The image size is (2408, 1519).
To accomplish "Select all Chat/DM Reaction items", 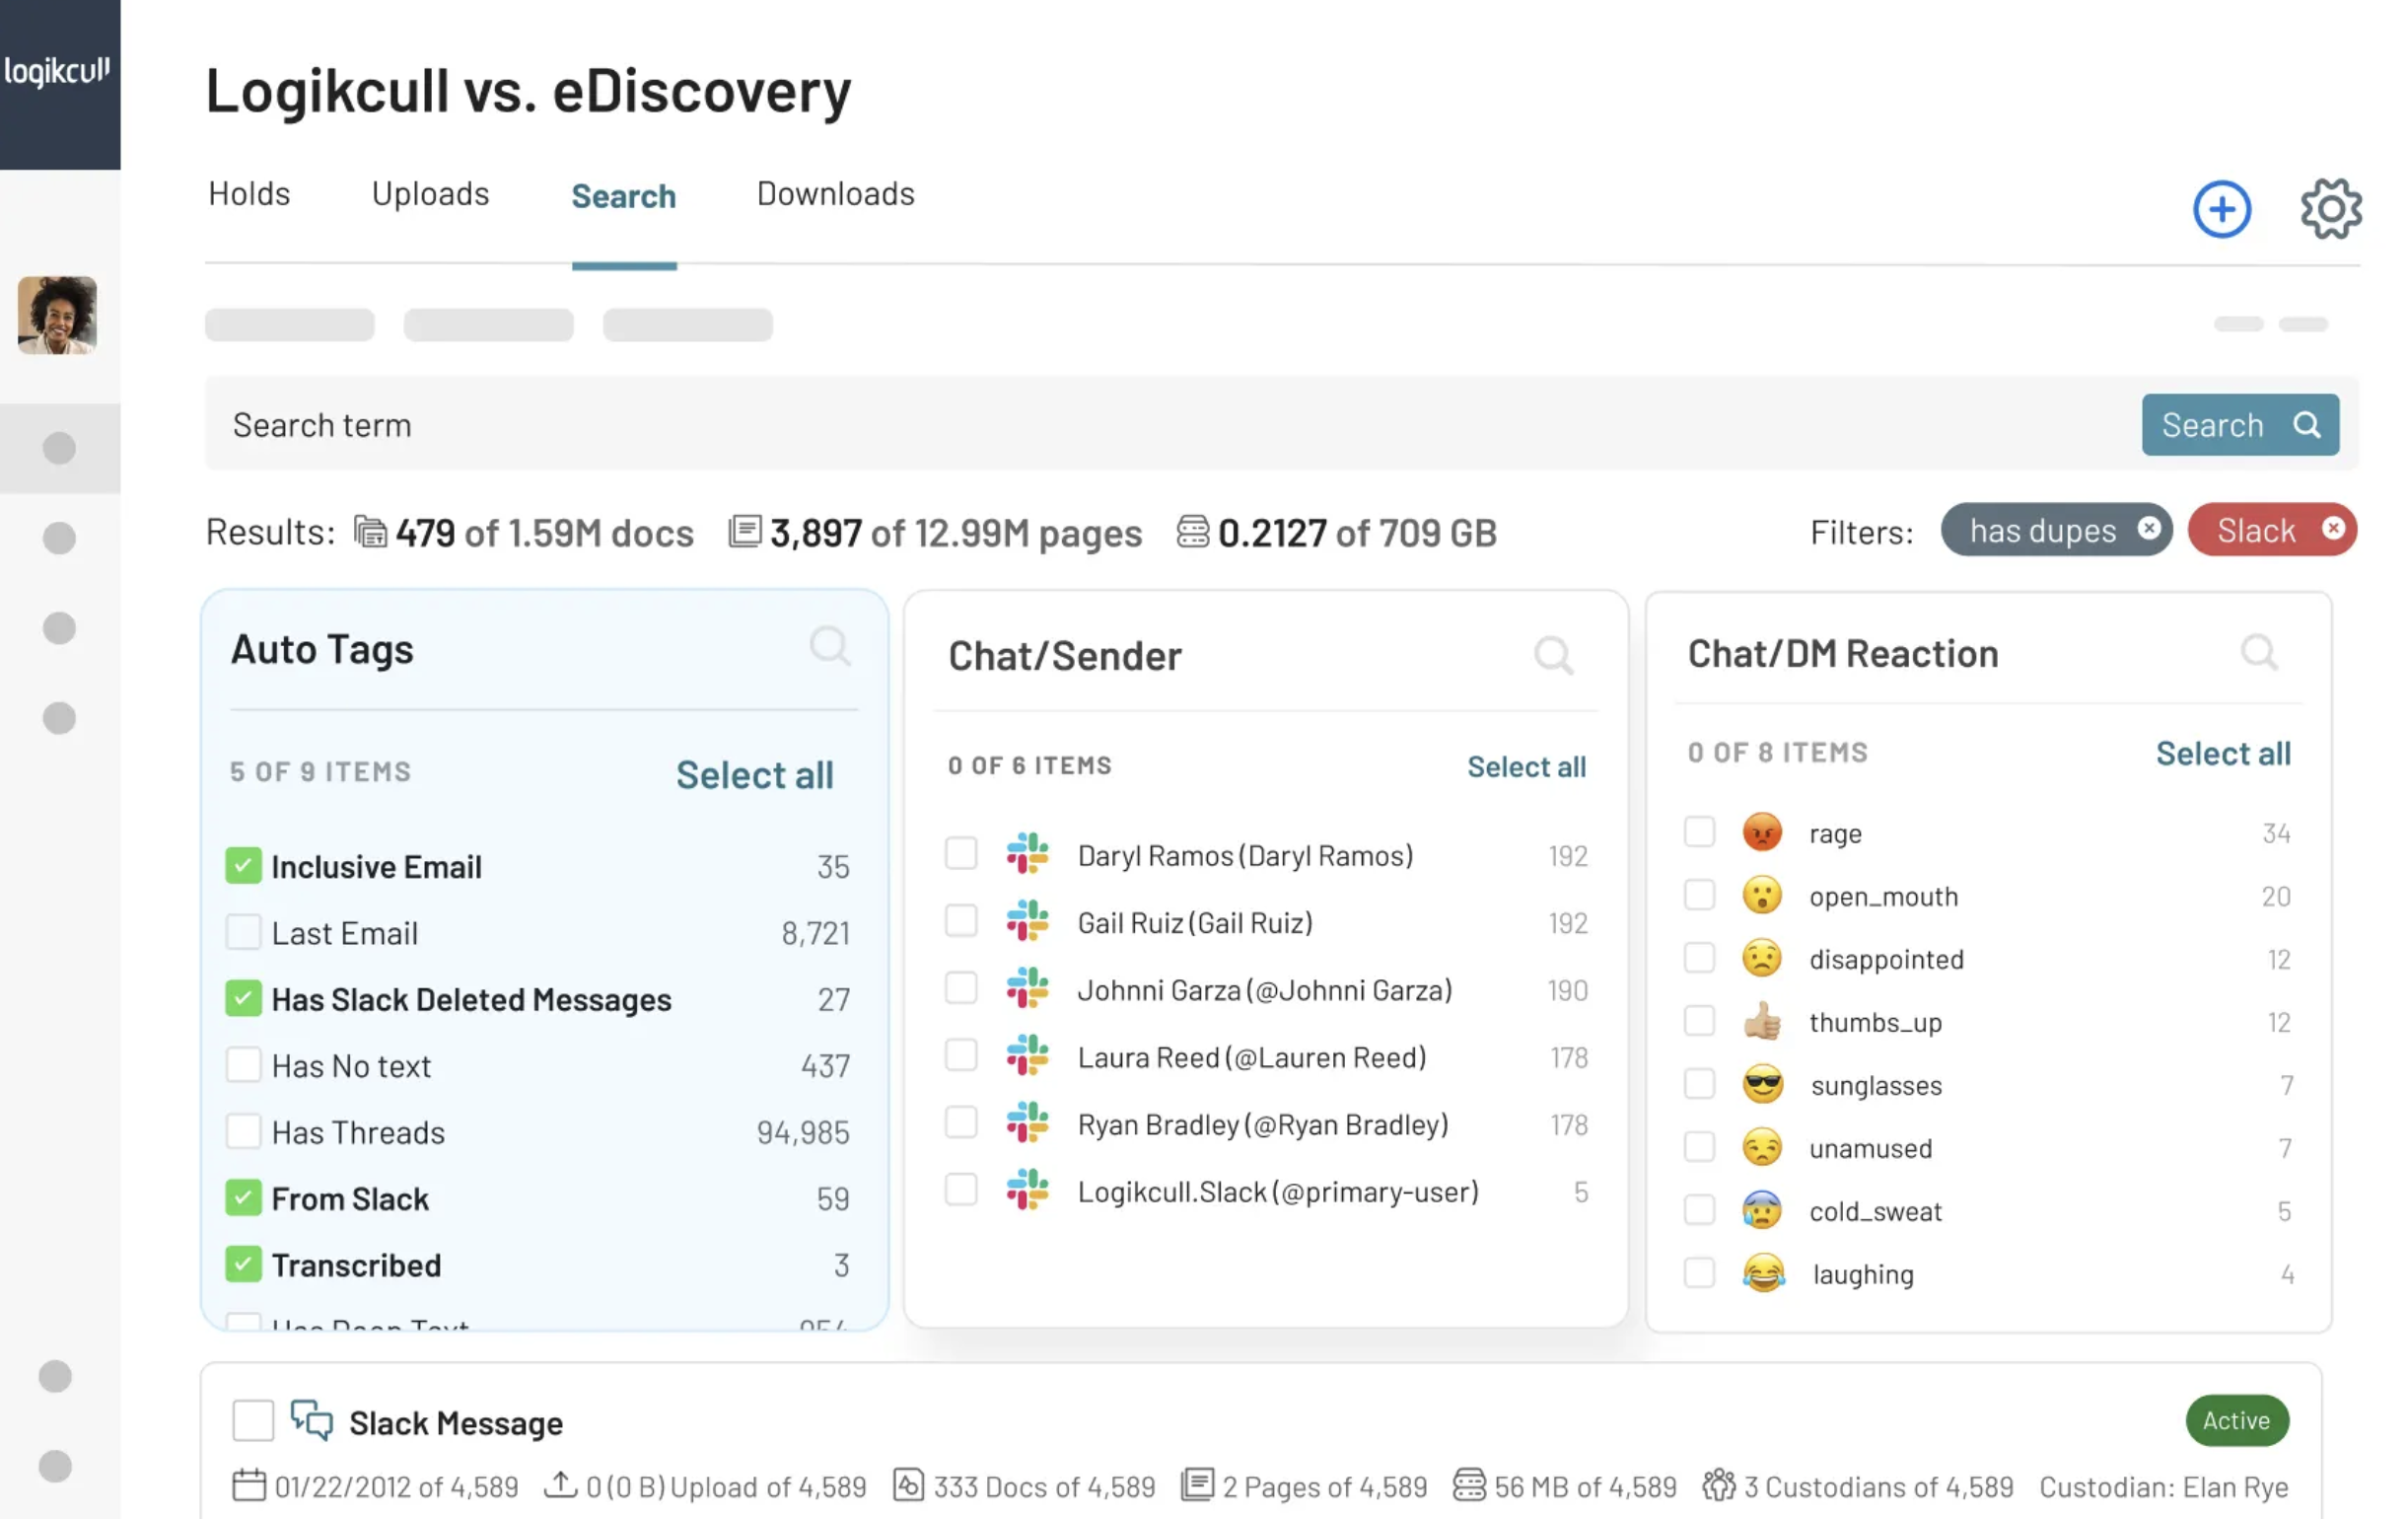I will coord(2222,754).
